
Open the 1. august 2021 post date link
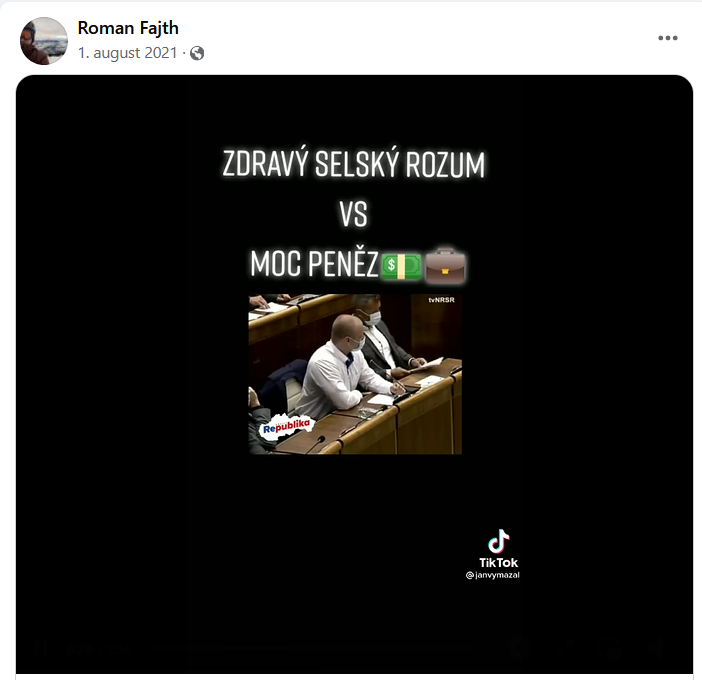pos(128,53)
